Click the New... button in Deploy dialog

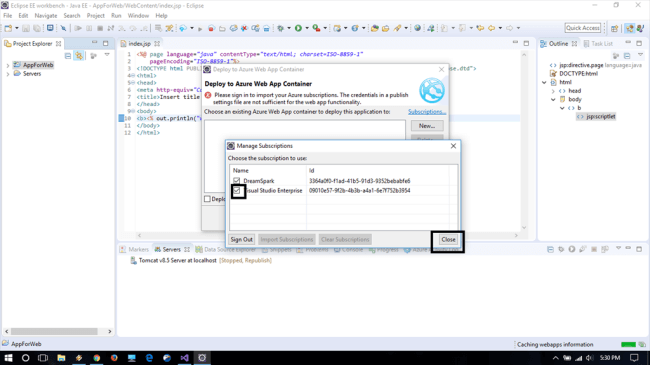(427, 126)
